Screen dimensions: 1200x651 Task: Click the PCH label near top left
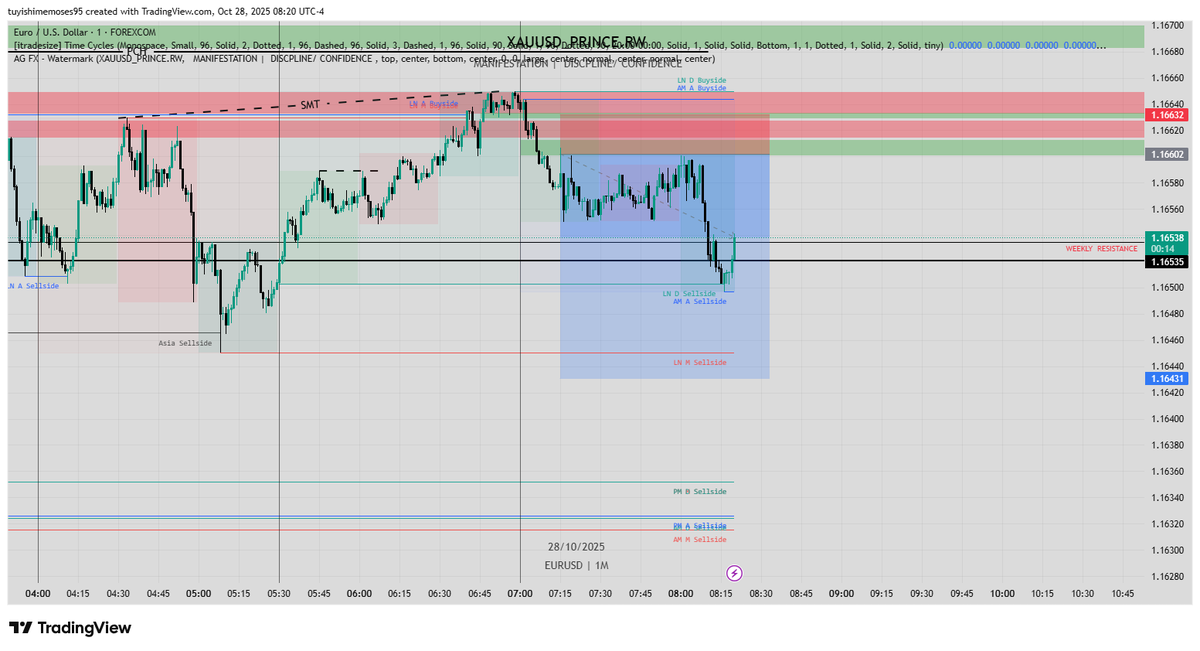pyautogui.click(x=137, y=51)
